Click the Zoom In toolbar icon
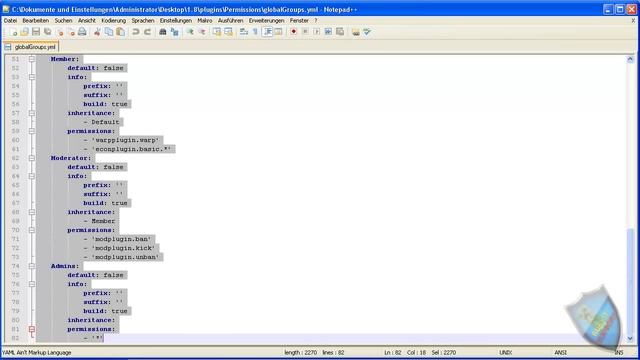Screen dimensions: 640x360 pos(190,32)
